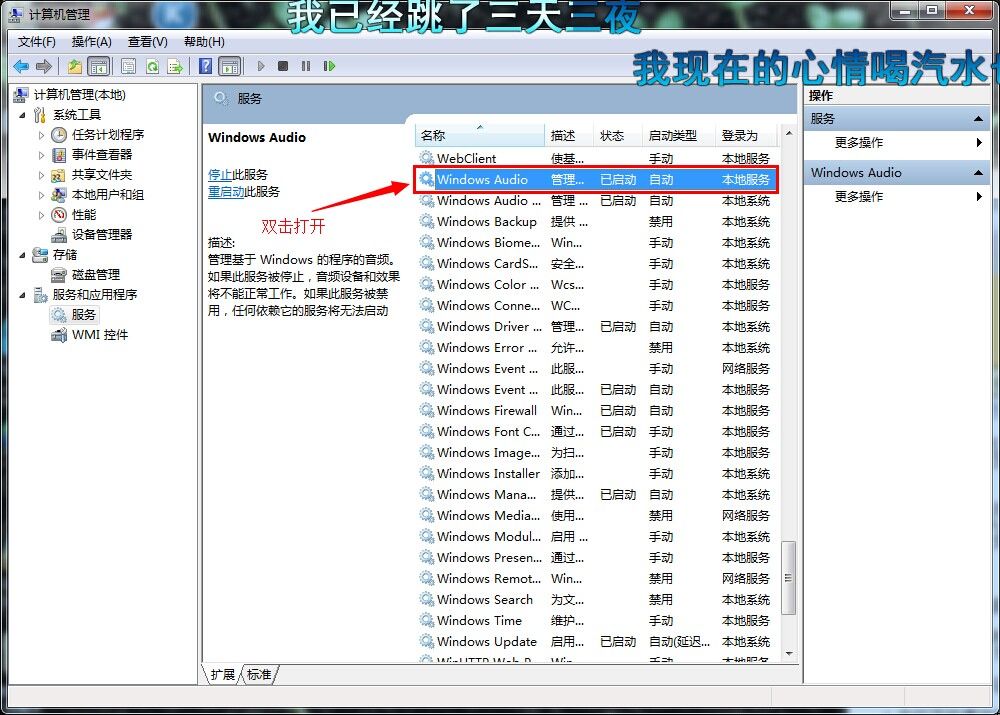Viewport: 1000px width, 715px height.
Task: Expand the 任务计划程序 tree node
Action: click(42, 135)
